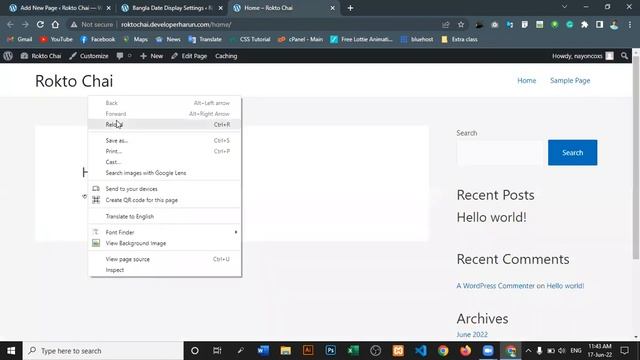Open cPanel - Main bookmark

tap(300, 39)
